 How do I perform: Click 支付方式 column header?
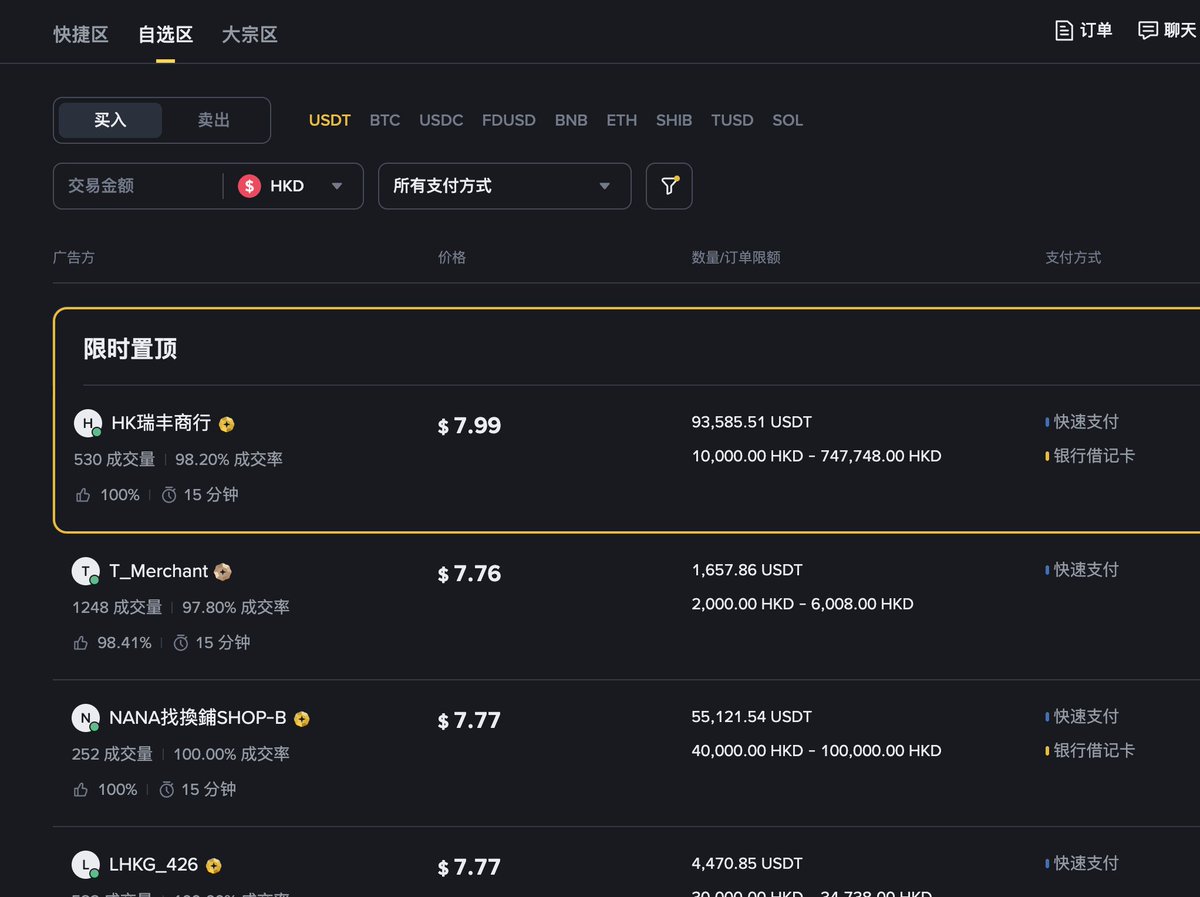coord(1073,257)
